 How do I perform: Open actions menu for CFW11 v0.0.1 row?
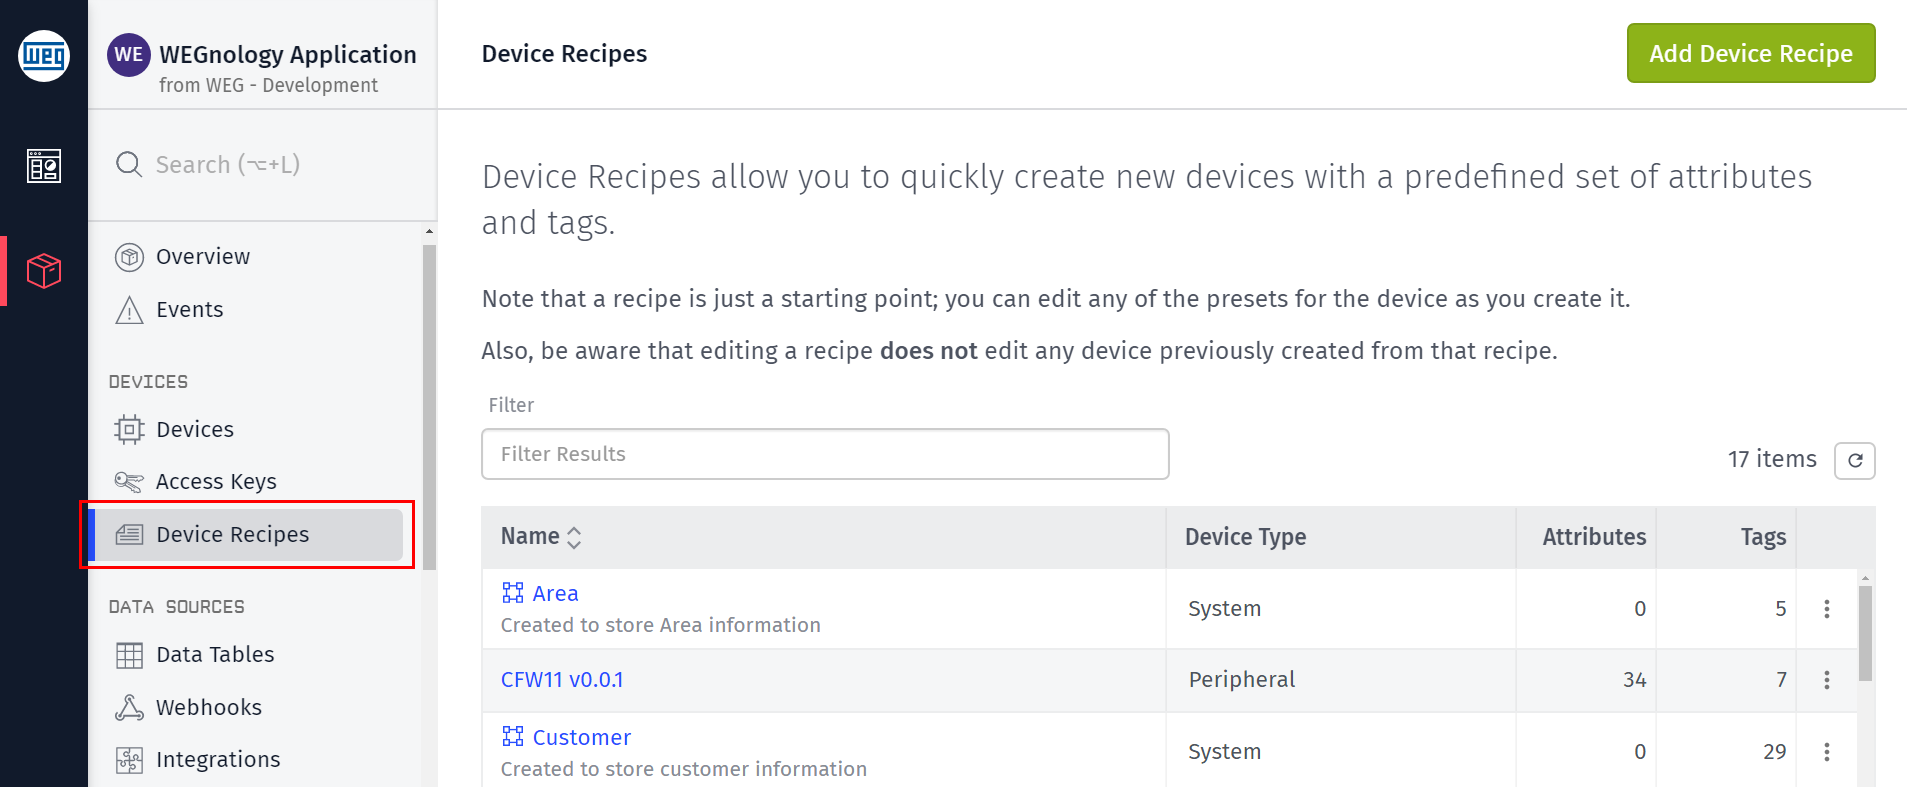1826,680
